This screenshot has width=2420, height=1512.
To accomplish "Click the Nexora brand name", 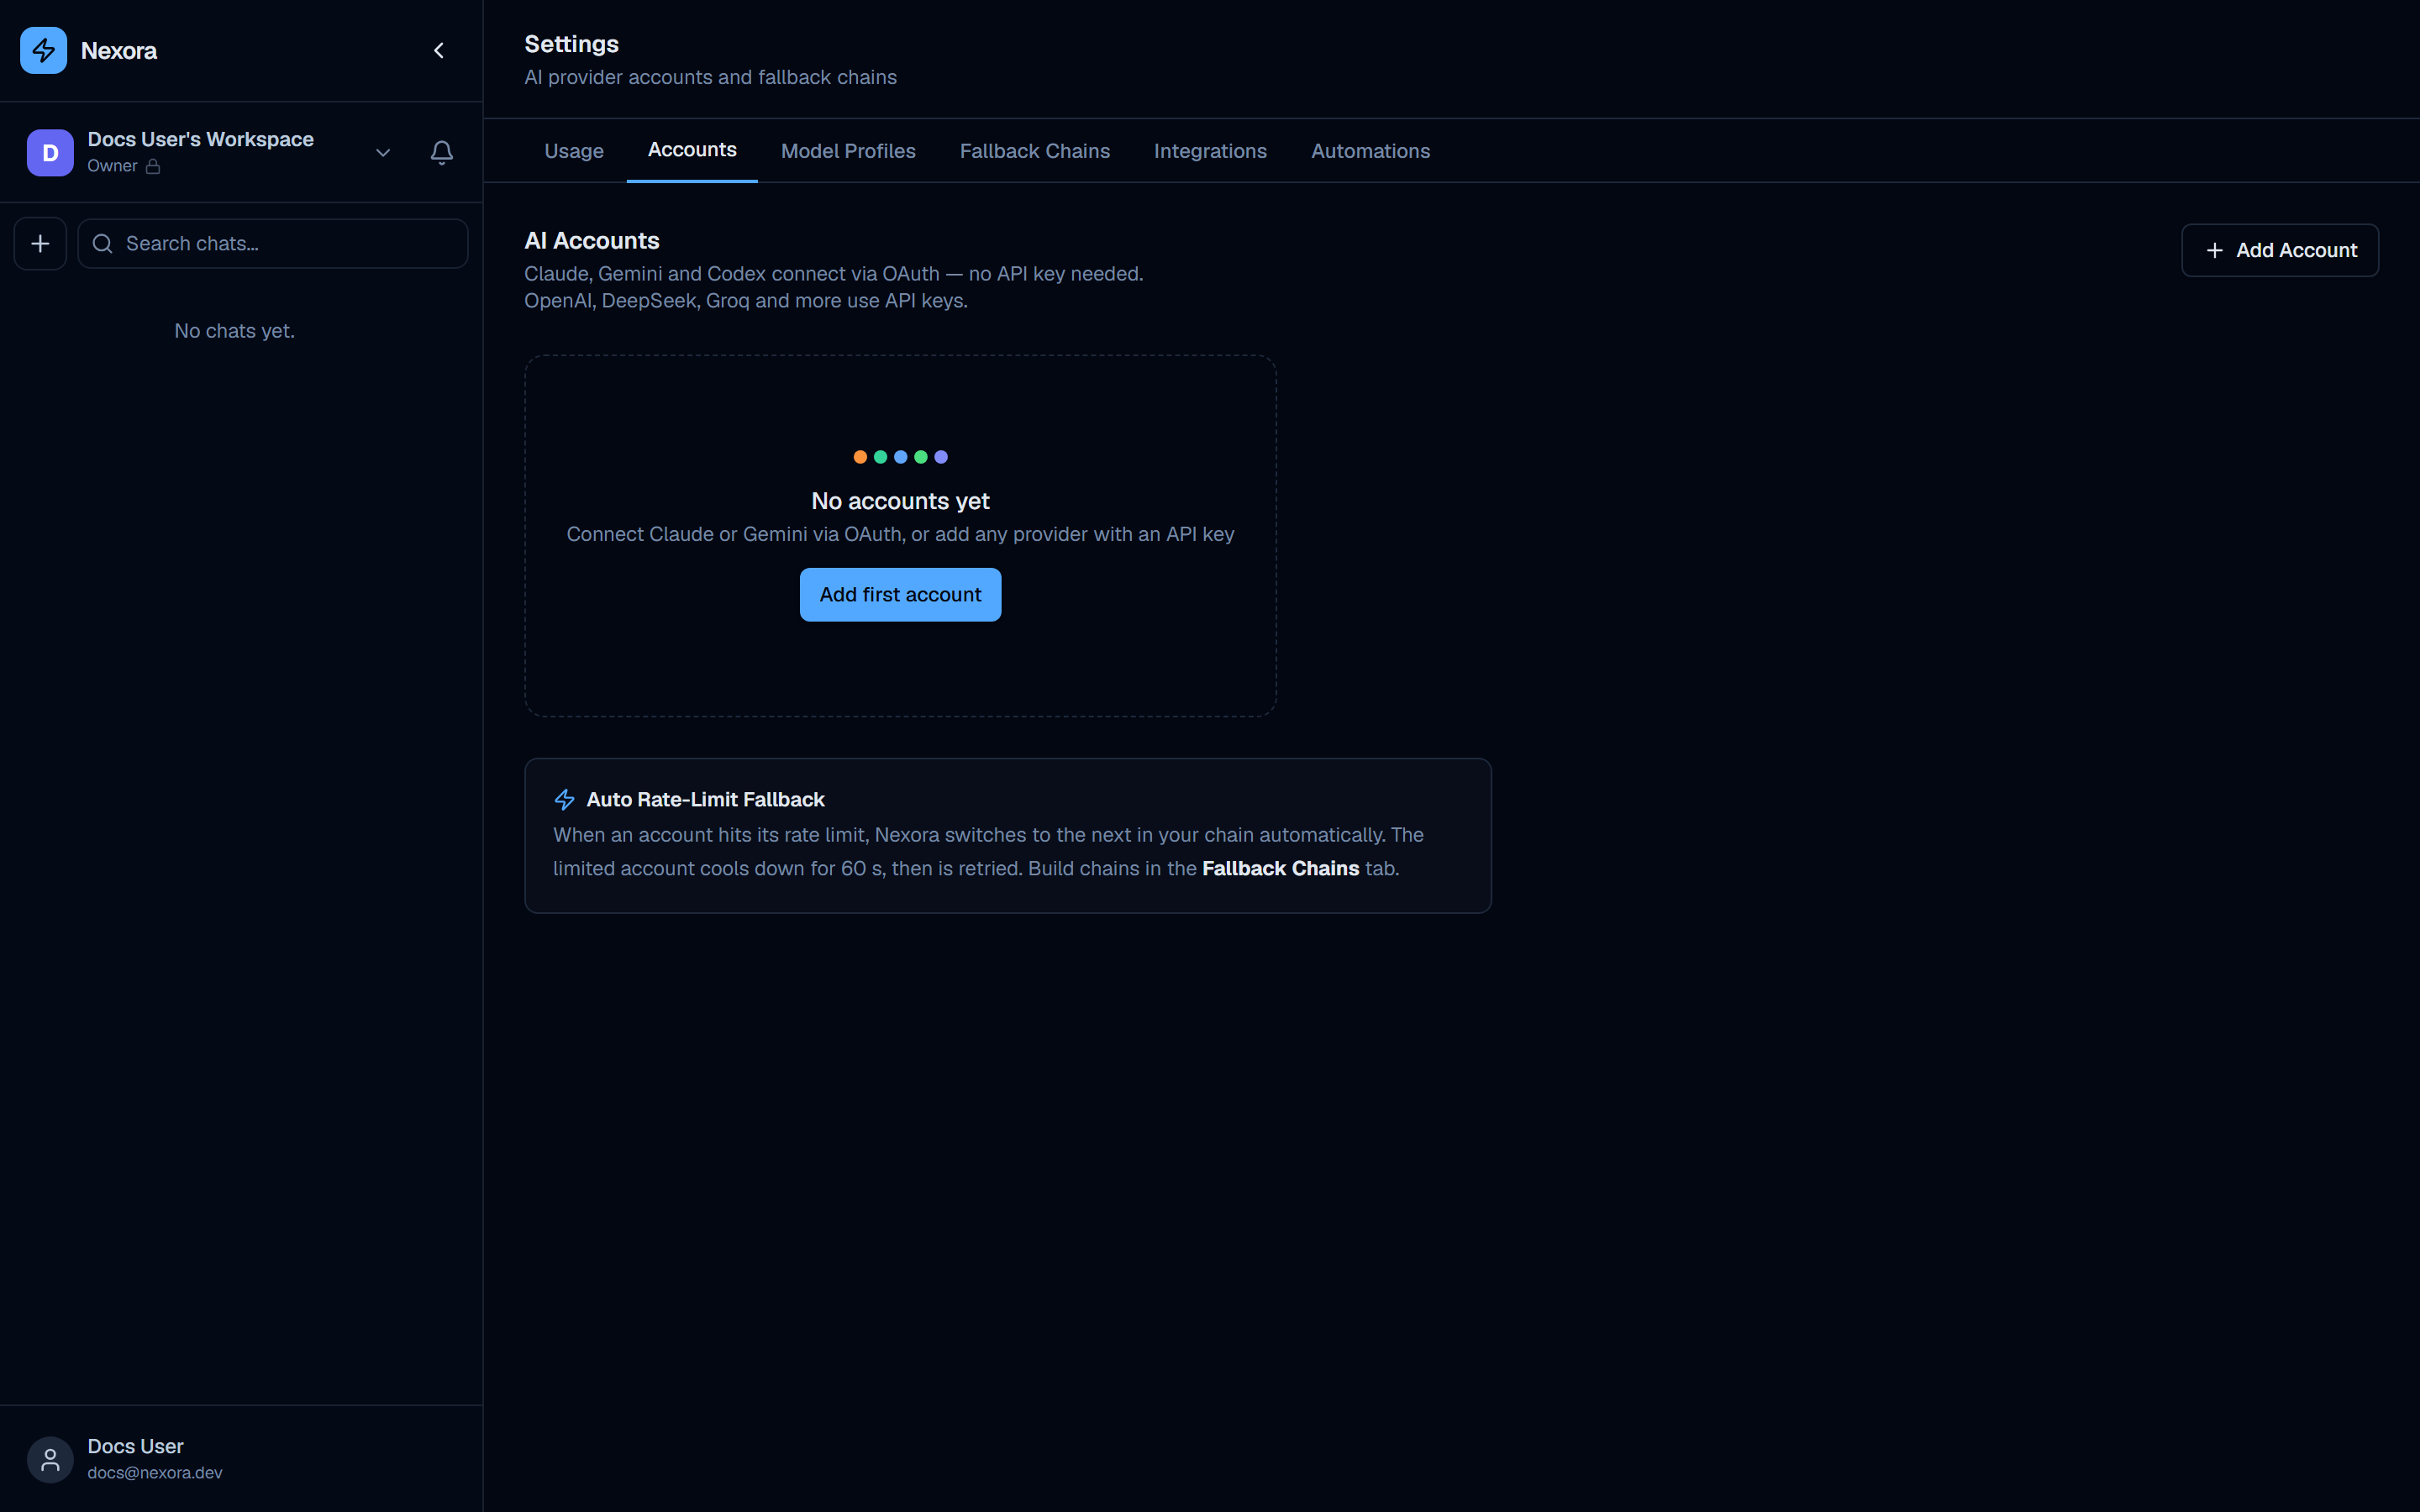I will pyautogui.click(x=119, y=51).
